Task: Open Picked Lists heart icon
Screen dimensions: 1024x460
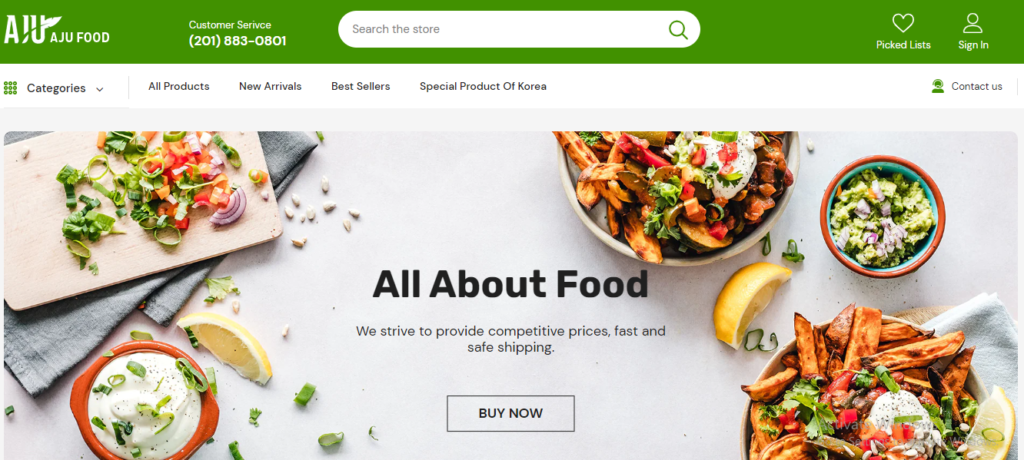Action: [903, 24]
